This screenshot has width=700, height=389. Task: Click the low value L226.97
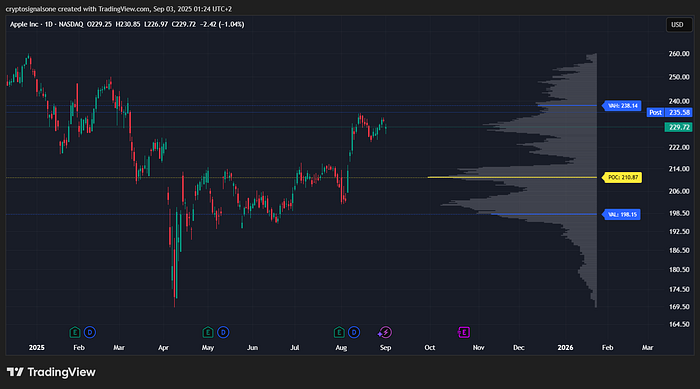(x=156, y=25)
